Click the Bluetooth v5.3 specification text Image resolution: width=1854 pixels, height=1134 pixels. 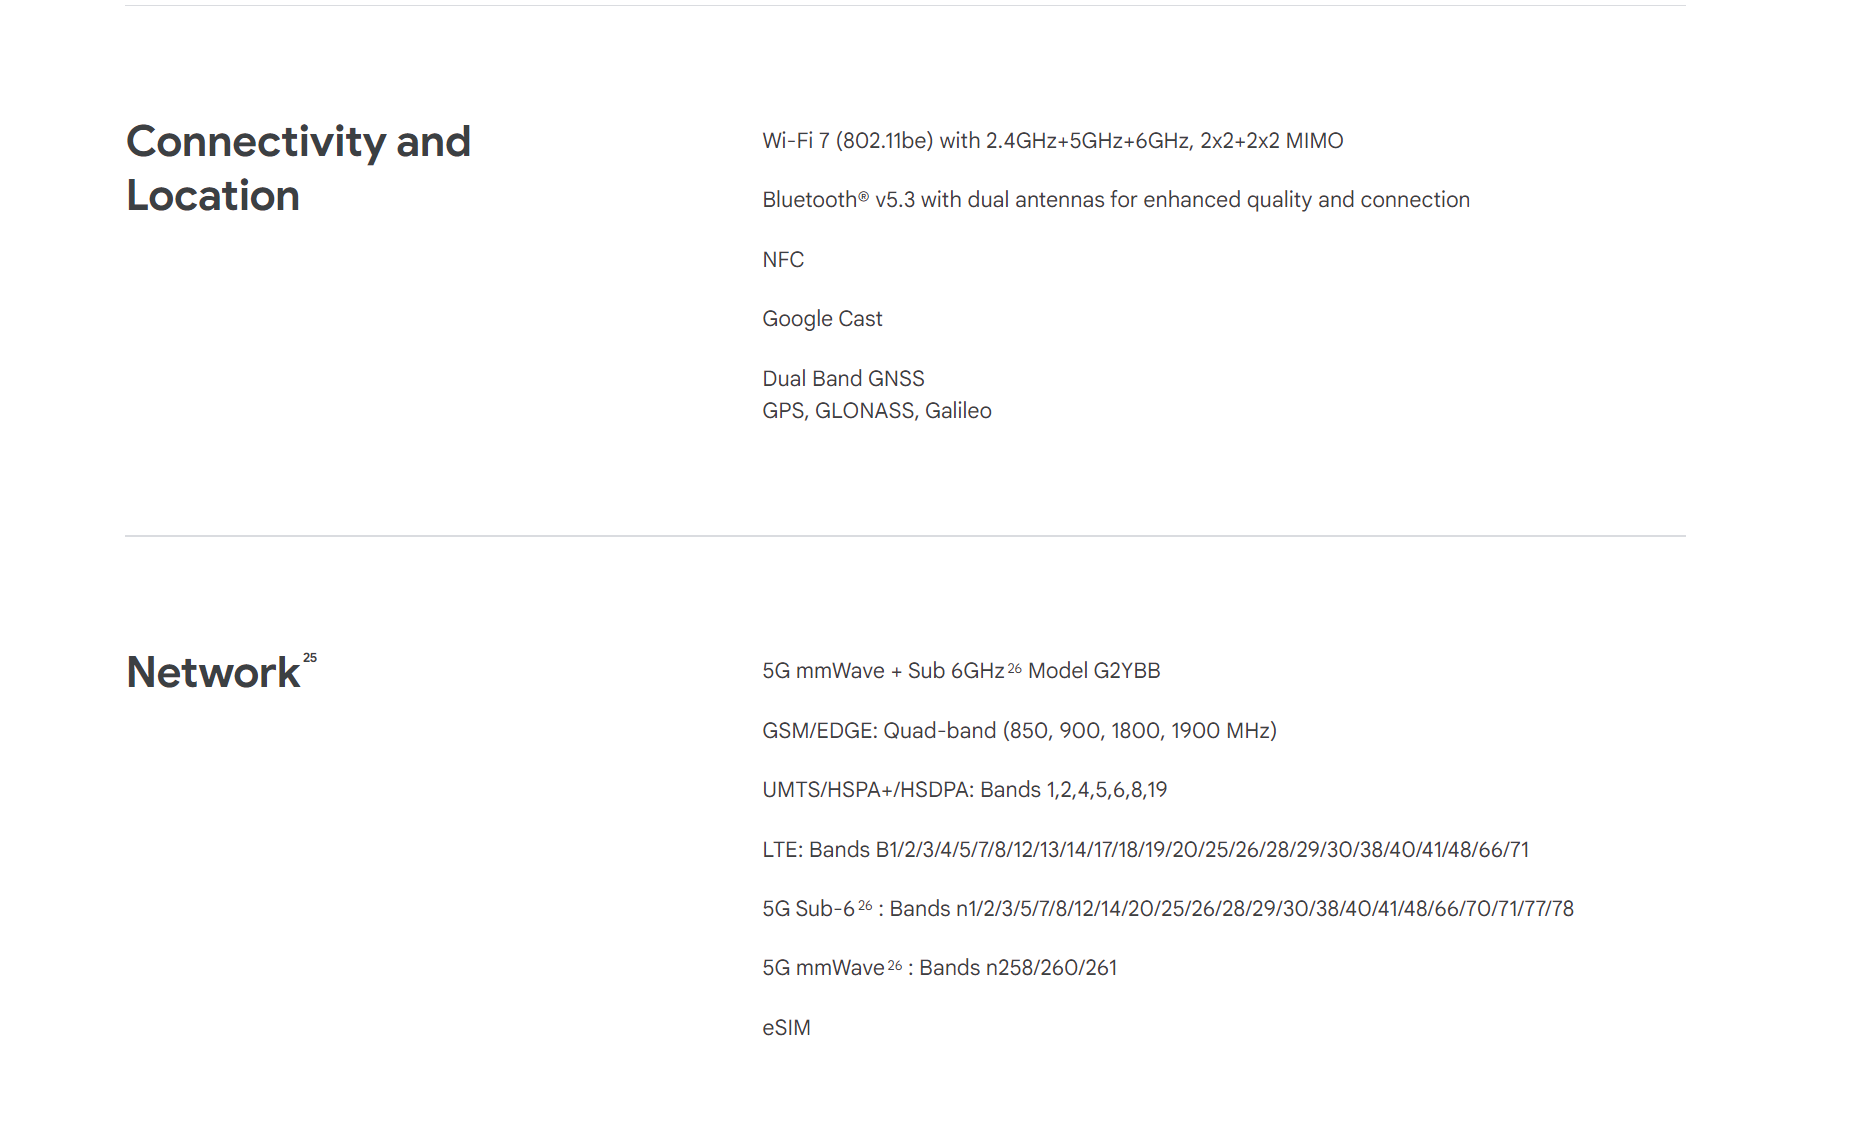point(1116,200)
